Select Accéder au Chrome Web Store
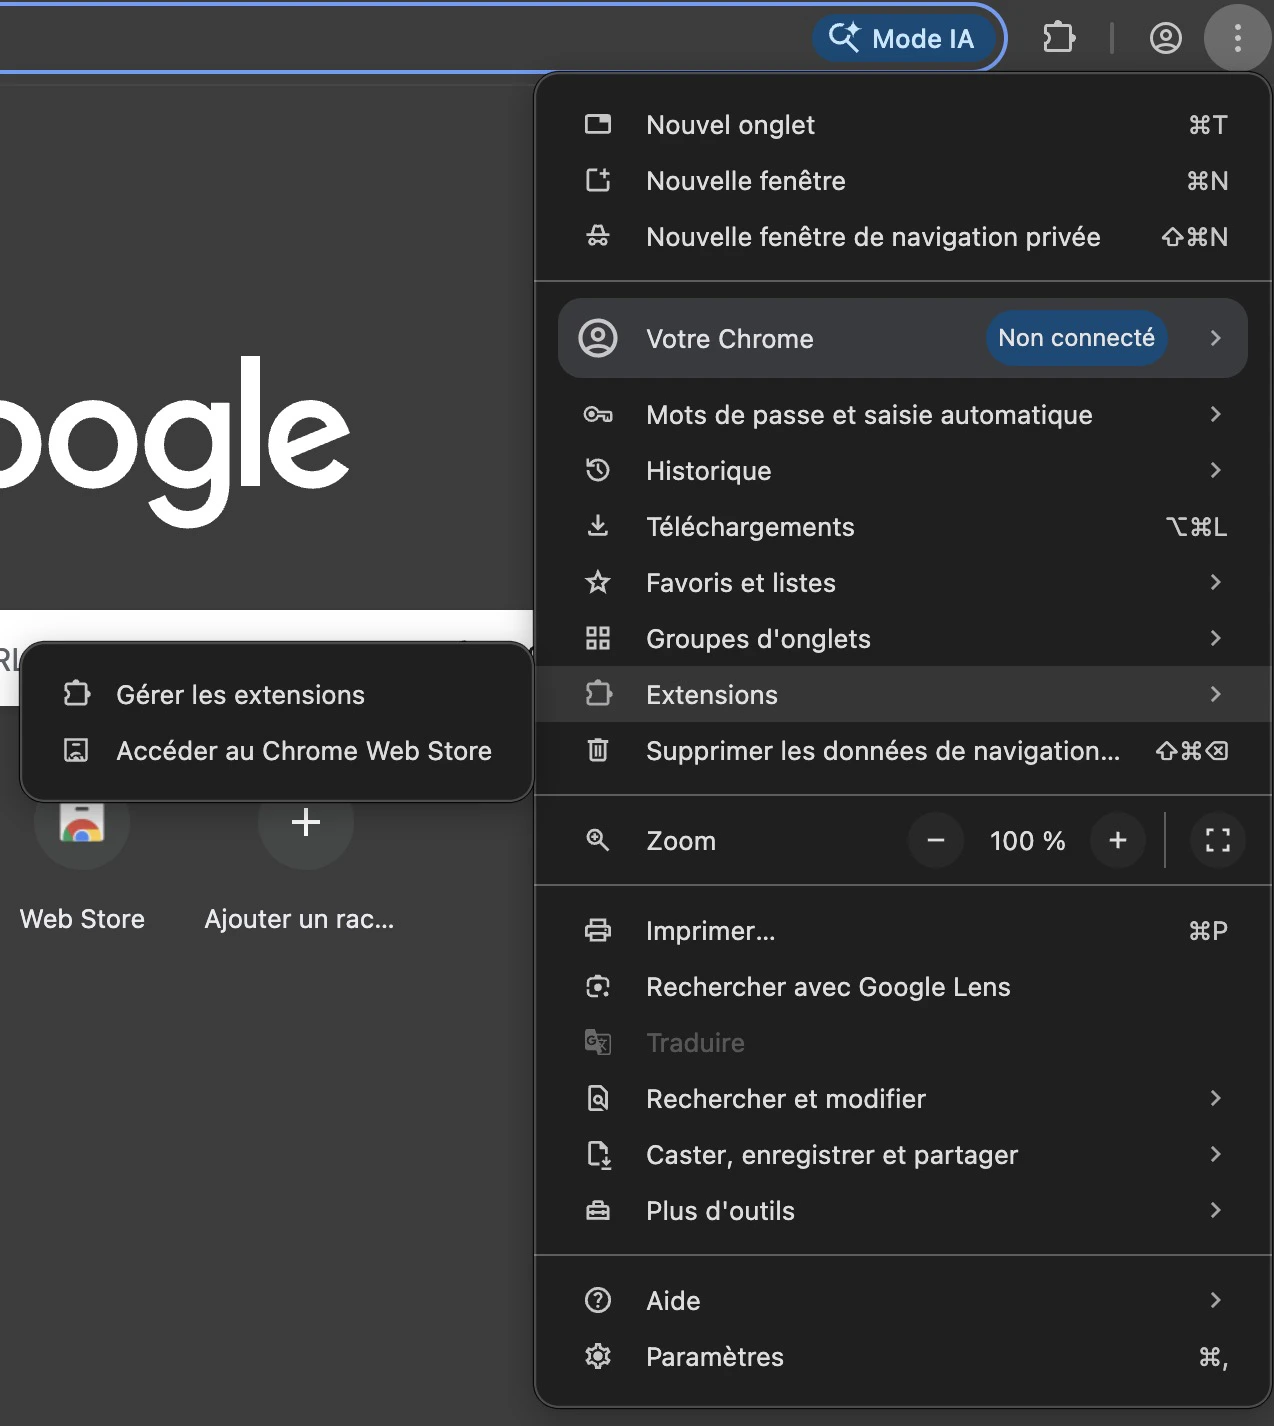Screen dimensions: 1274x1426 [276, 750]
